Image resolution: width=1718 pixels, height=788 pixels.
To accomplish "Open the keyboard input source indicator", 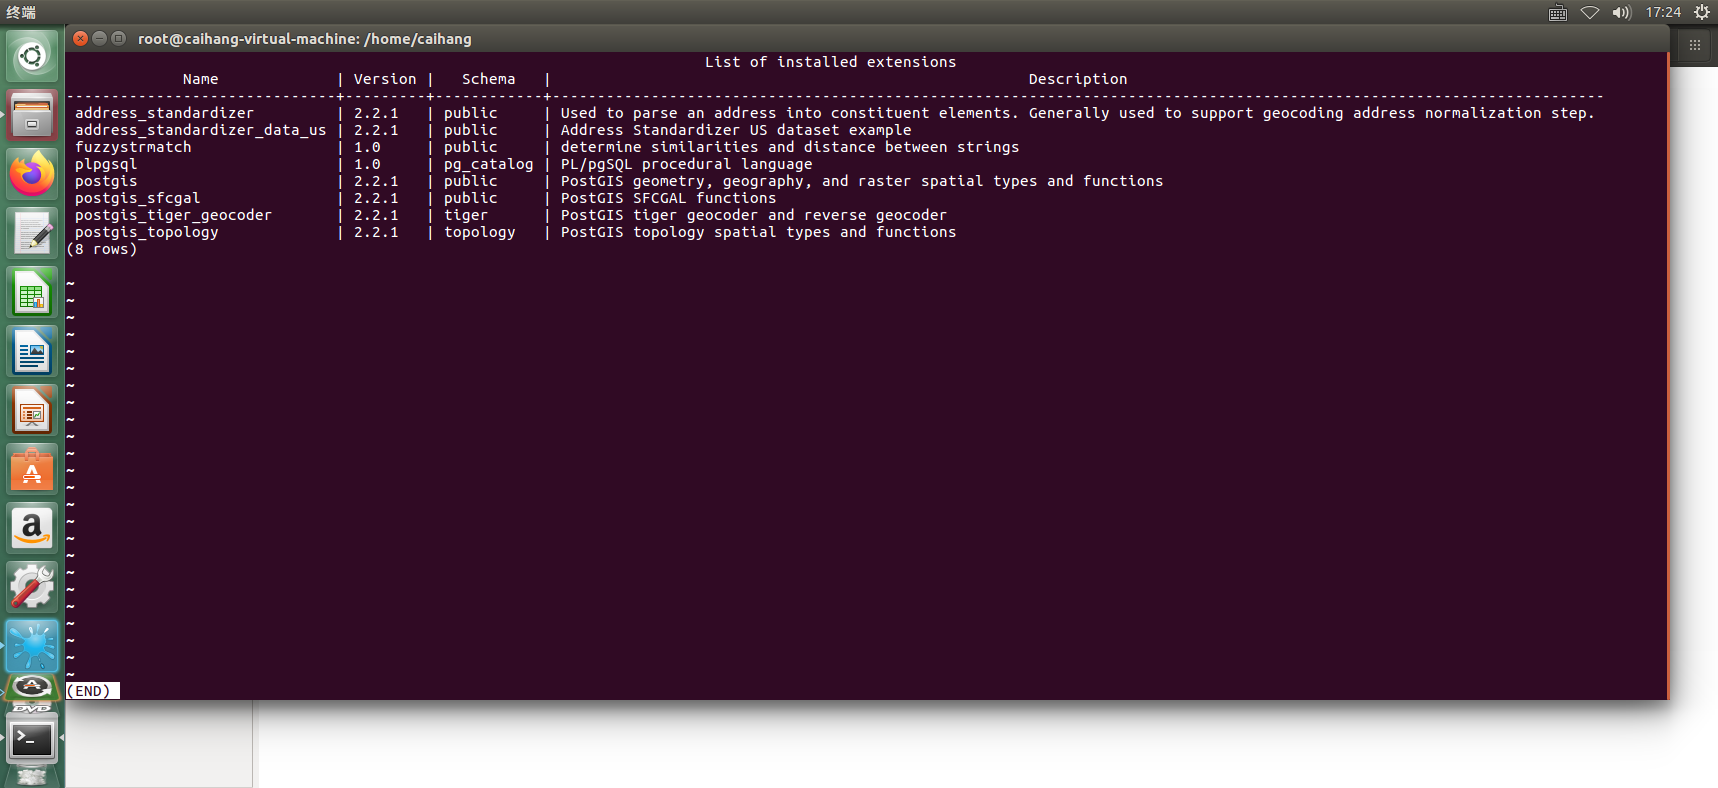I will pyautogui.click(x=1557, y=13).
